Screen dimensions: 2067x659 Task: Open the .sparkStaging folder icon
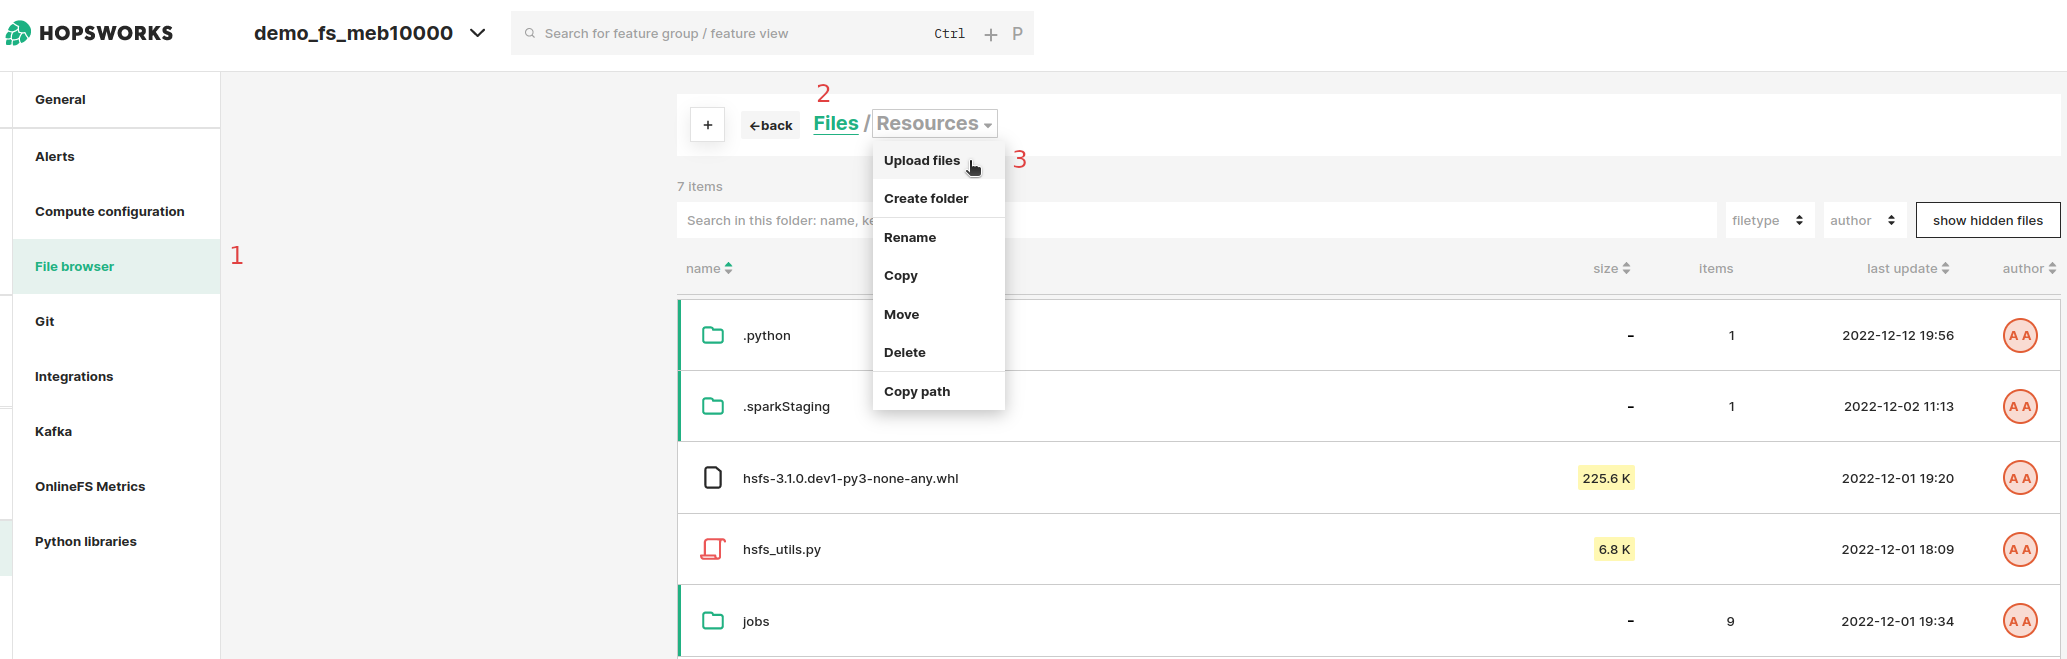click(x=713, y=406)
